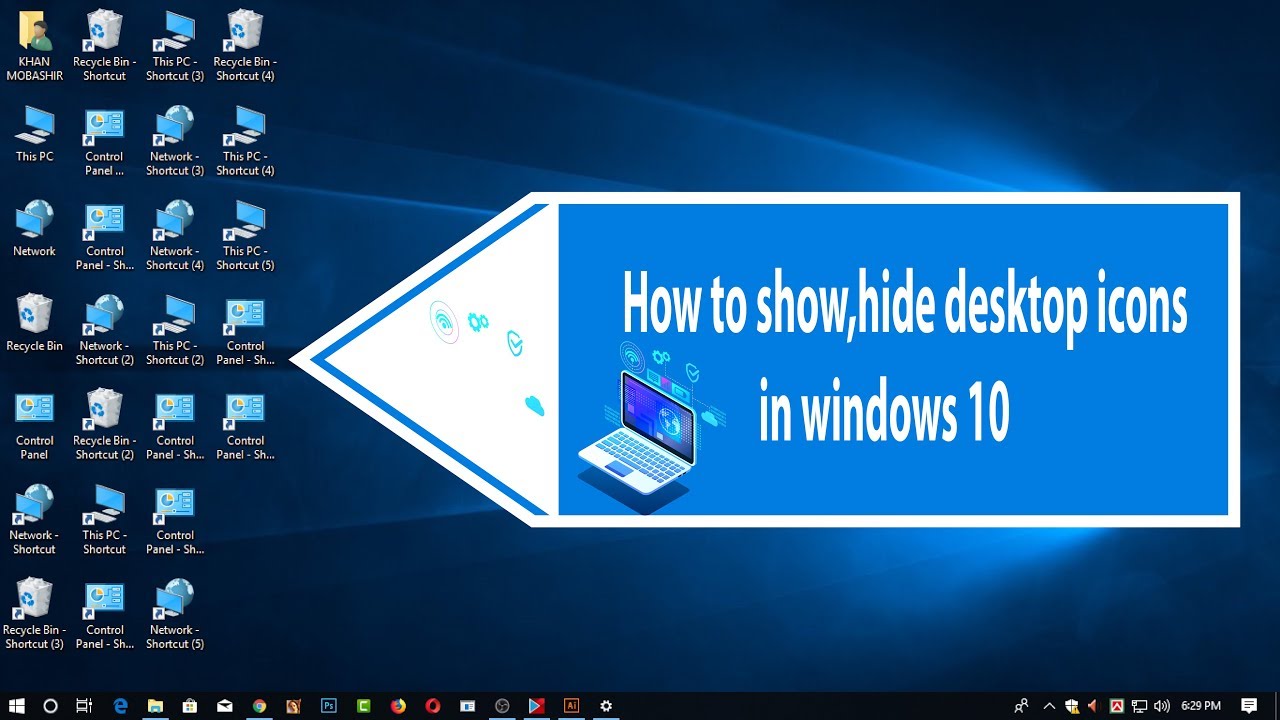This screenshot has height=720, width=1280.
Task: Select Recycle Bin - Shortcut (3) icon
Action: (34, 615)
